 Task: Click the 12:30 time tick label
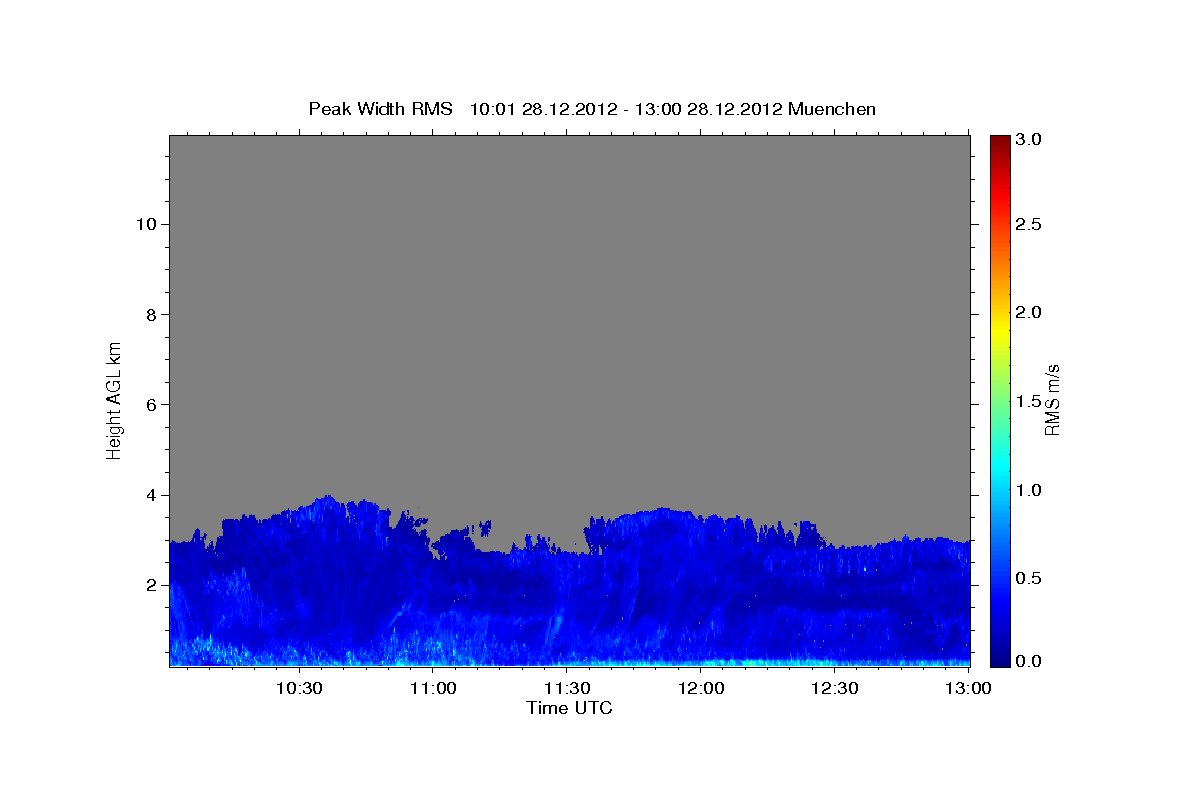[834, 688]
